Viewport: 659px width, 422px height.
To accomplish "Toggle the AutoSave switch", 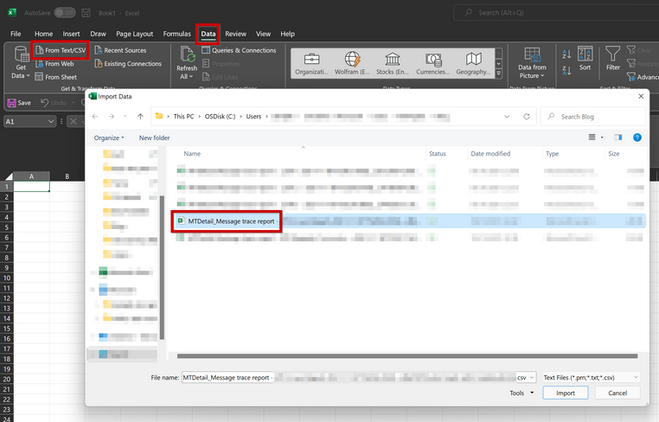I will point(64,13).
